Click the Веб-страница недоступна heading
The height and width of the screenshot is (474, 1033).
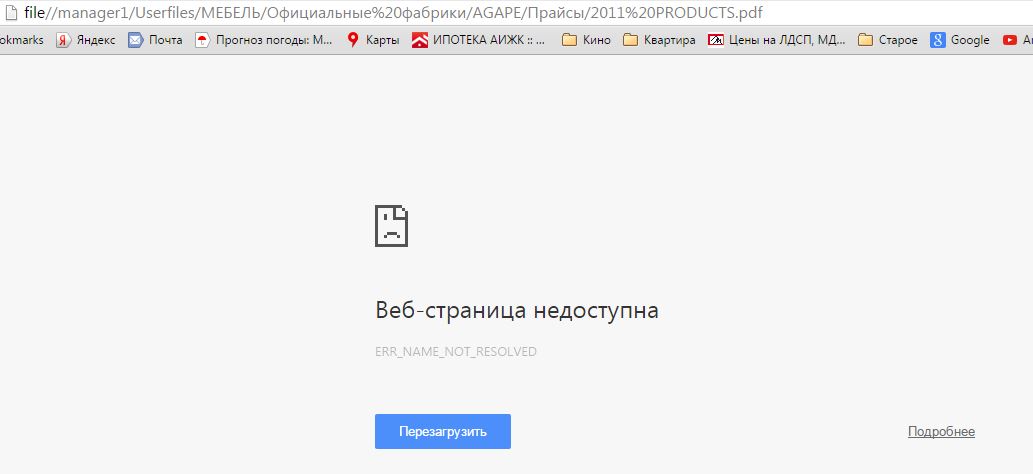[x=516, y=310]
